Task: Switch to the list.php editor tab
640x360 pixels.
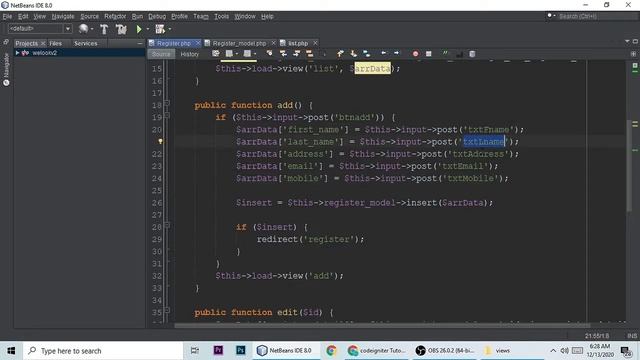Action: tap(298, 43)
